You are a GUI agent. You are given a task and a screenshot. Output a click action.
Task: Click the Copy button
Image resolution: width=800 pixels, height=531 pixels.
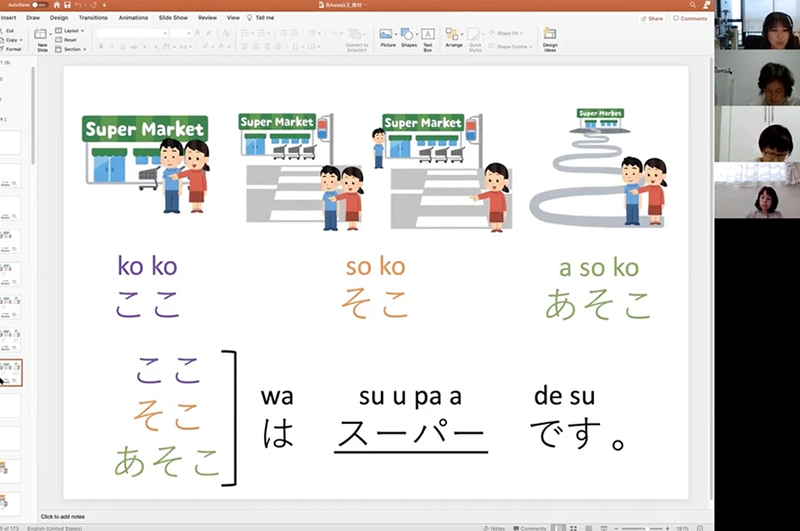click(9, 40)
